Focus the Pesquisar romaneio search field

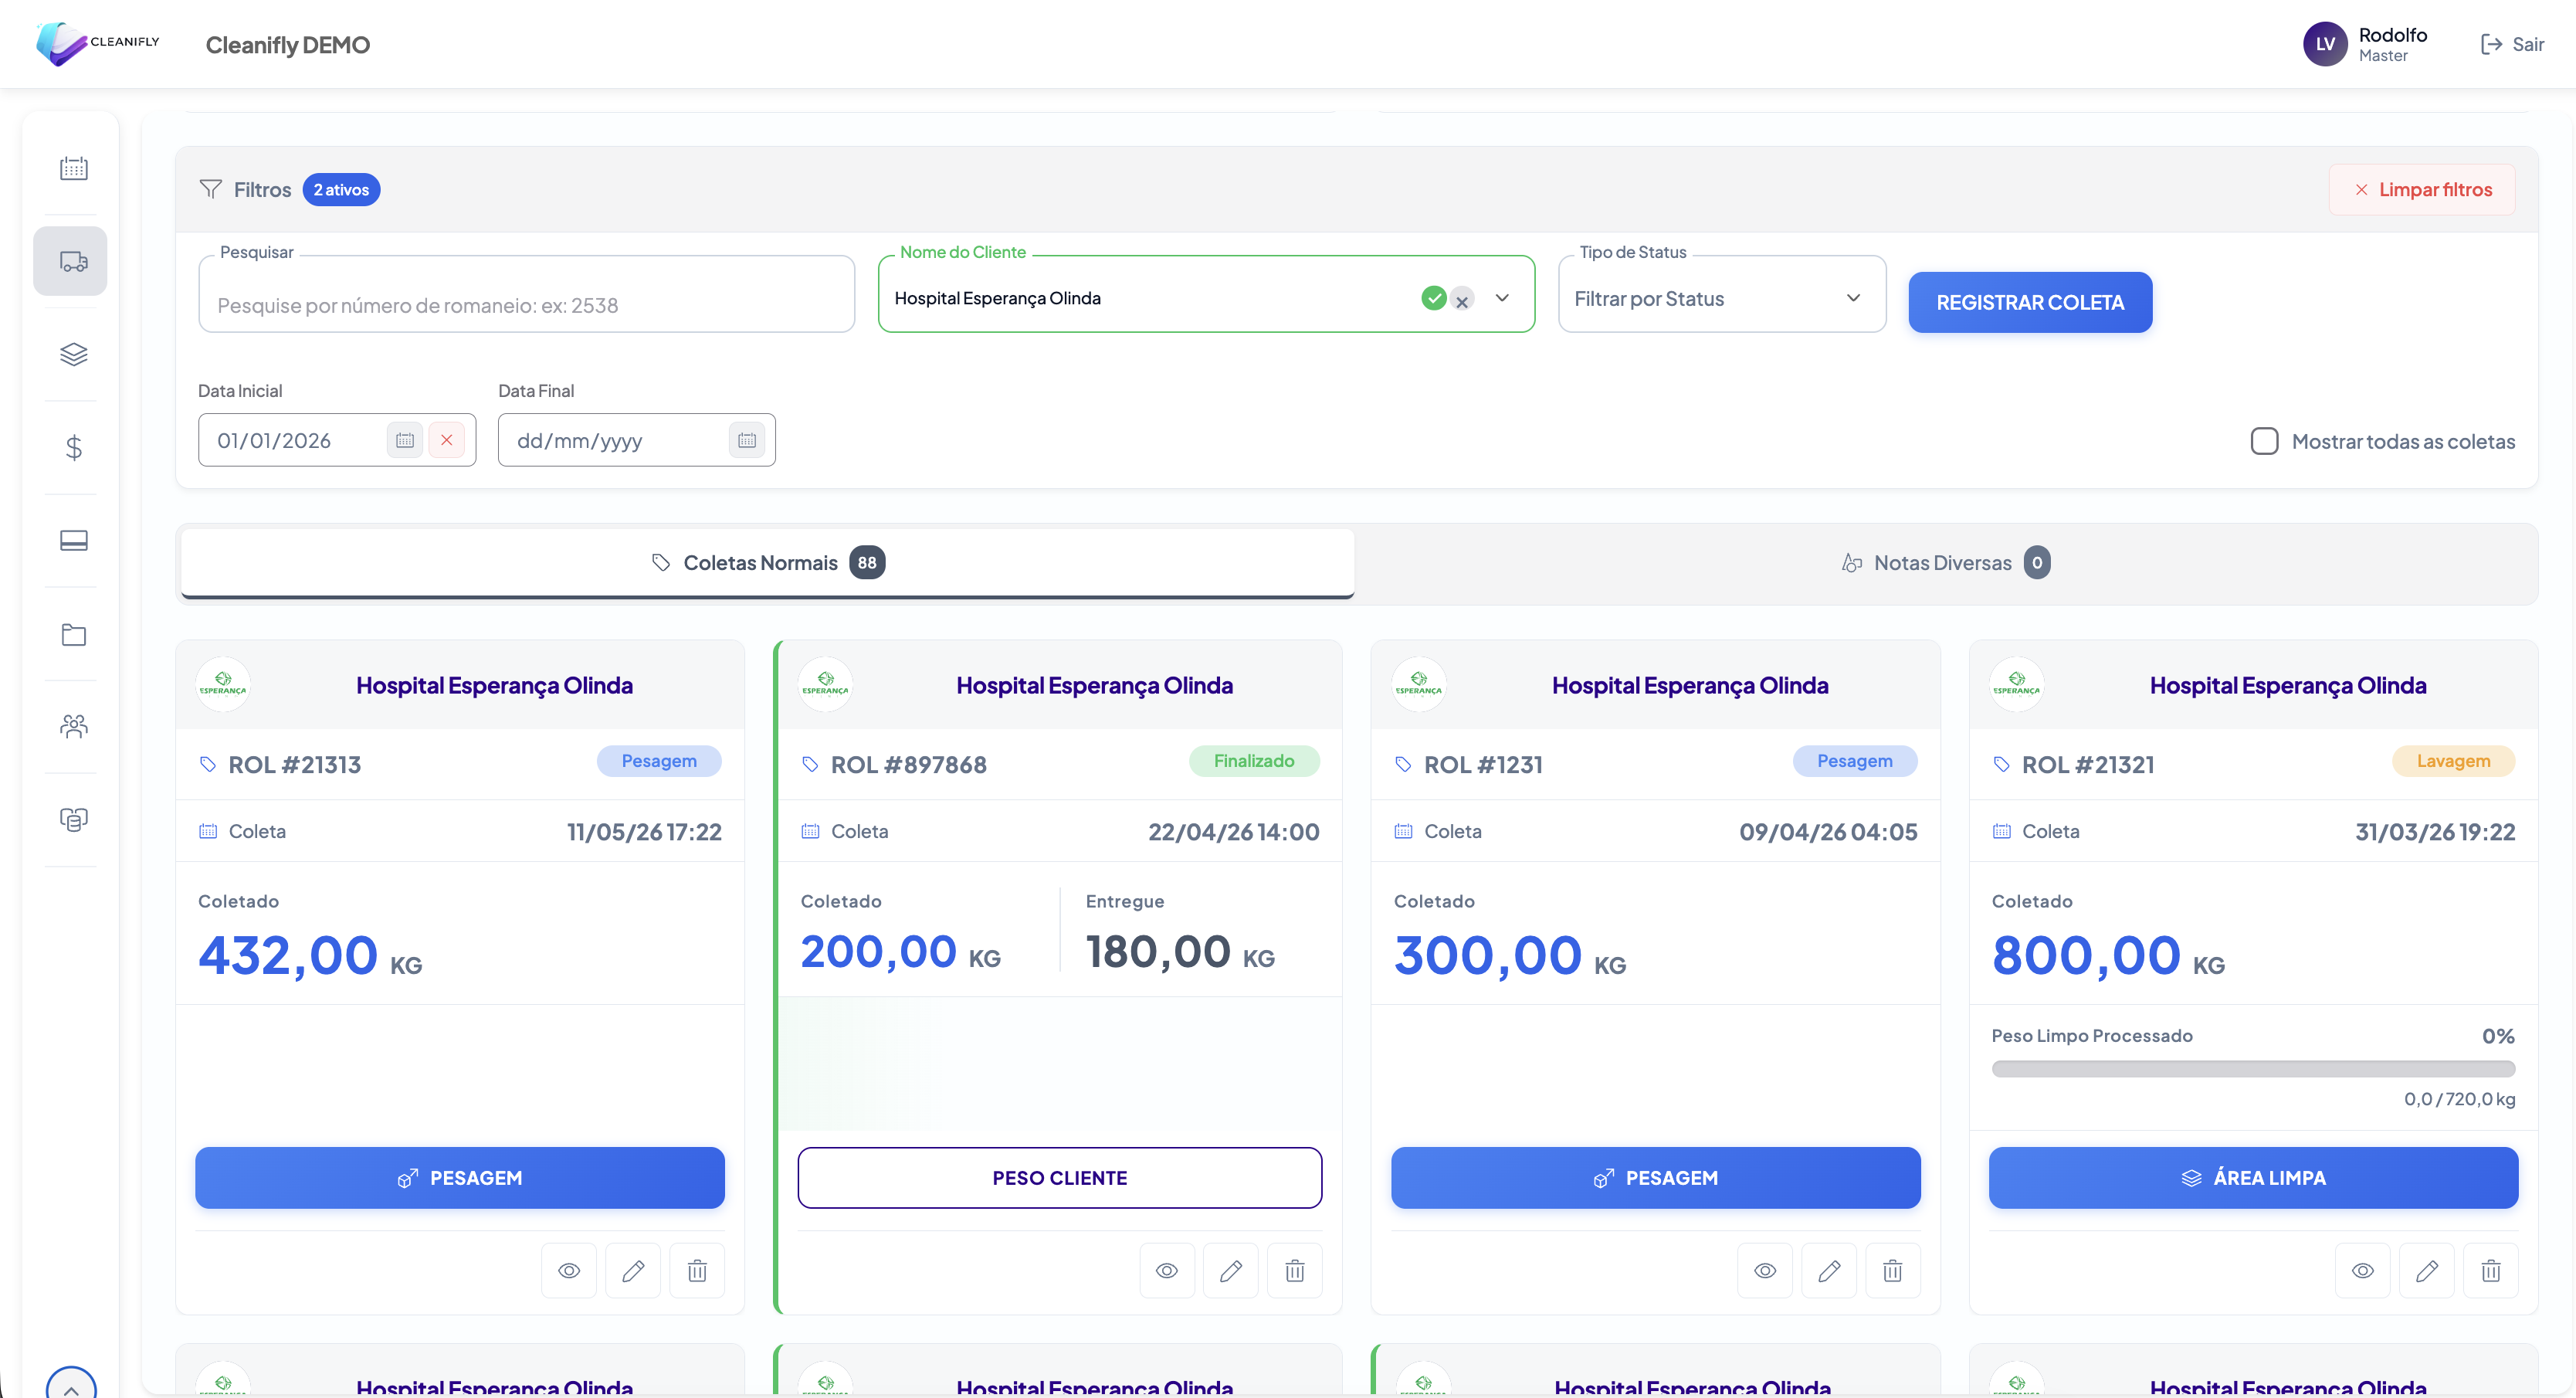tap(526, 296)
